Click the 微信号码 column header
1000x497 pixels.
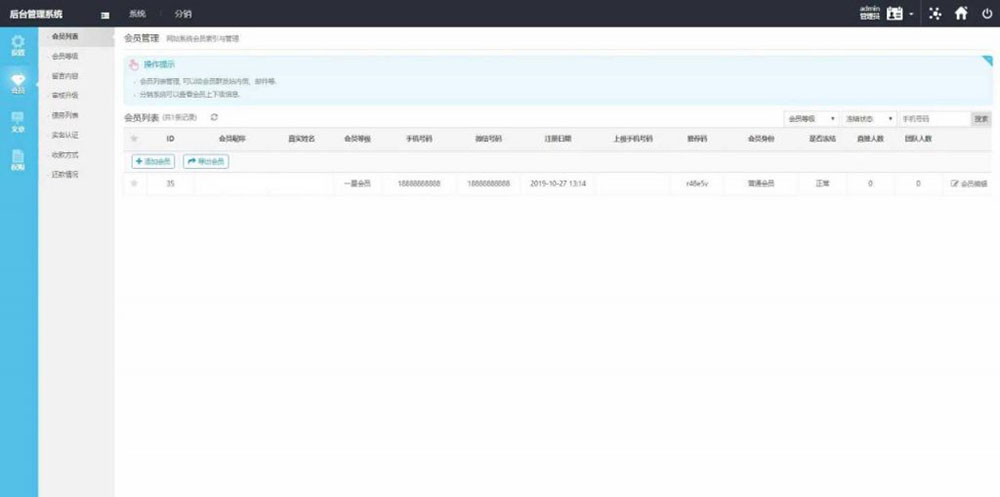pos(489,138)
